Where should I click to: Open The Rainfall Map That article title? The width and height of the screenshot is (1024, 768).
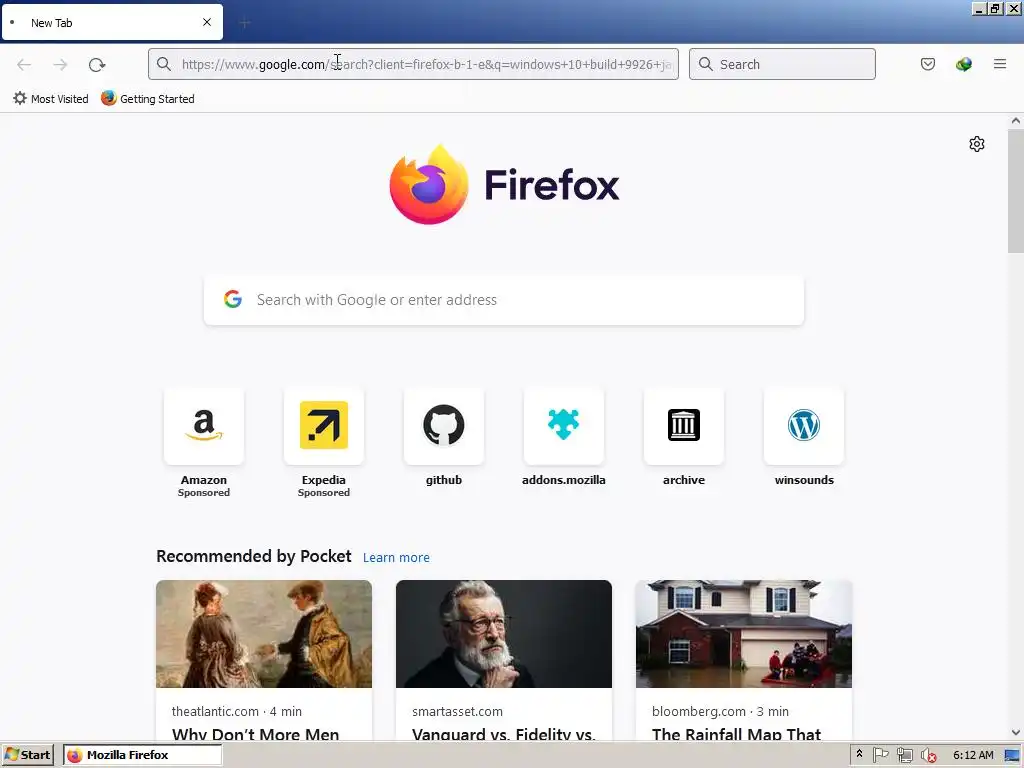[736, 734]
